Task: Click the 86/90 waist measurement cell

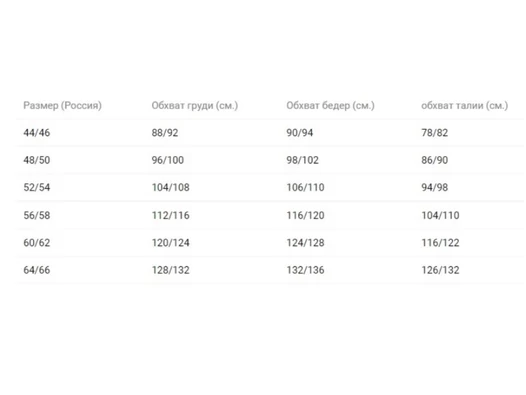Action: (434, 160)
